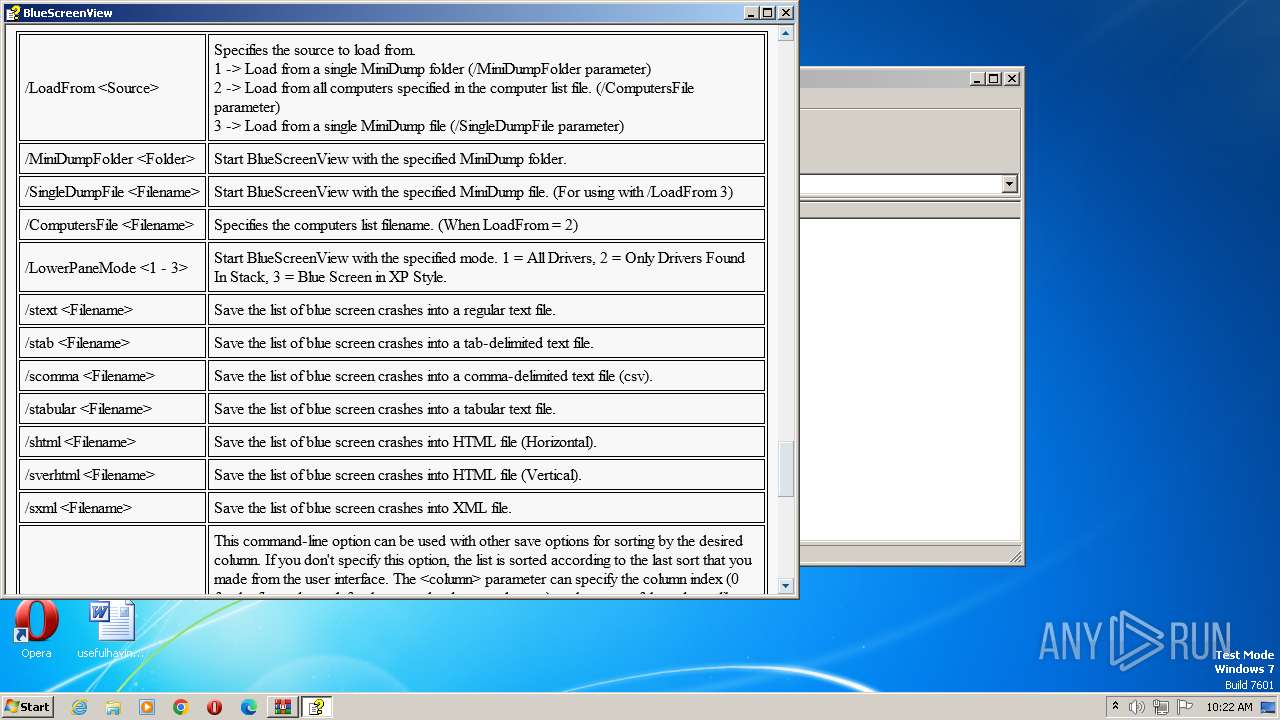Maximize the background window
The width and height of the screenshot is (1280, 720).
click(994, 78)
